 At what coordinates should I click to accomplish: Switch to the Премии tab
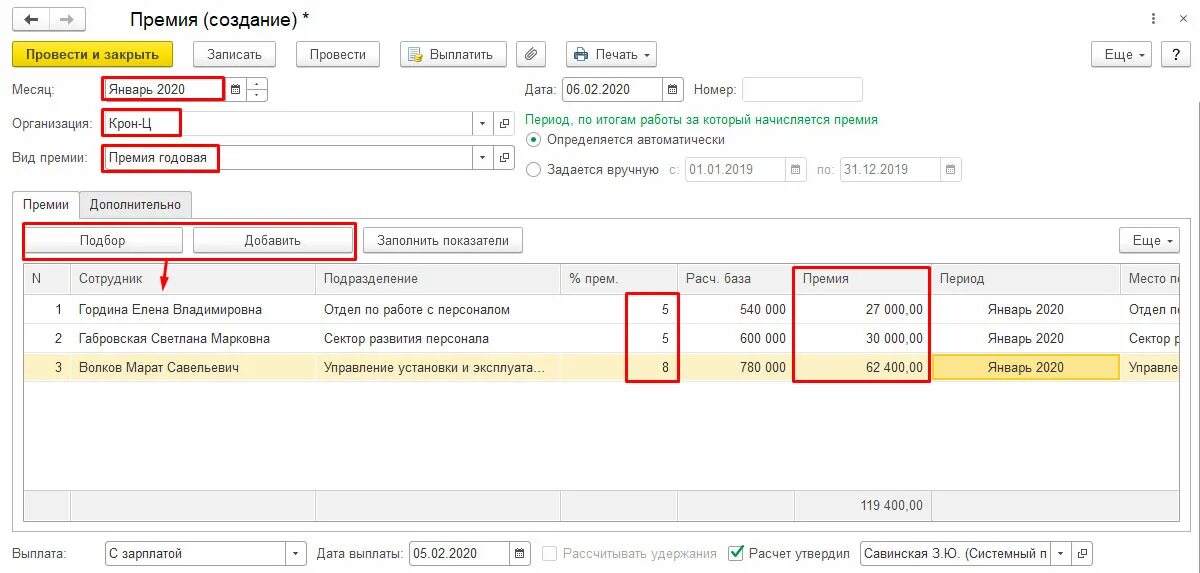46,204
